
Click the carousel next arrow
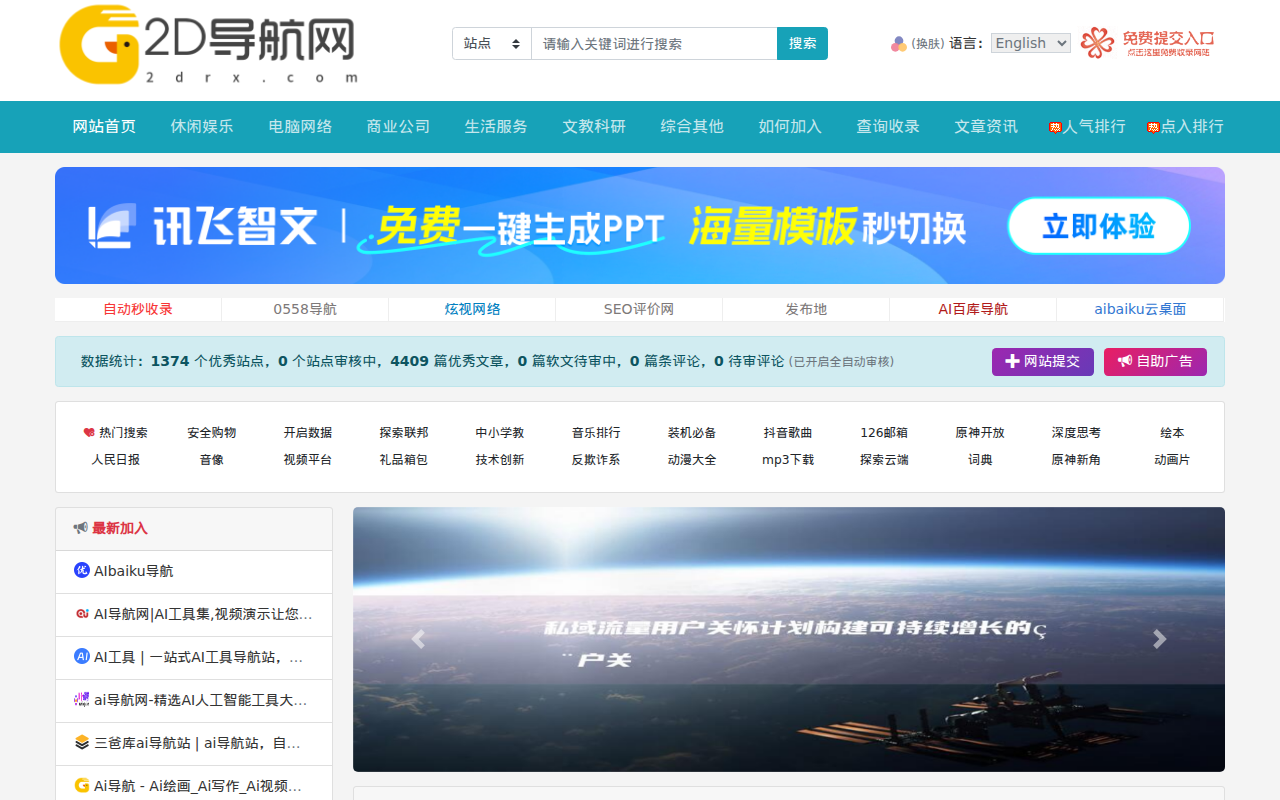pyautogui.click(x=1159, y=639)
